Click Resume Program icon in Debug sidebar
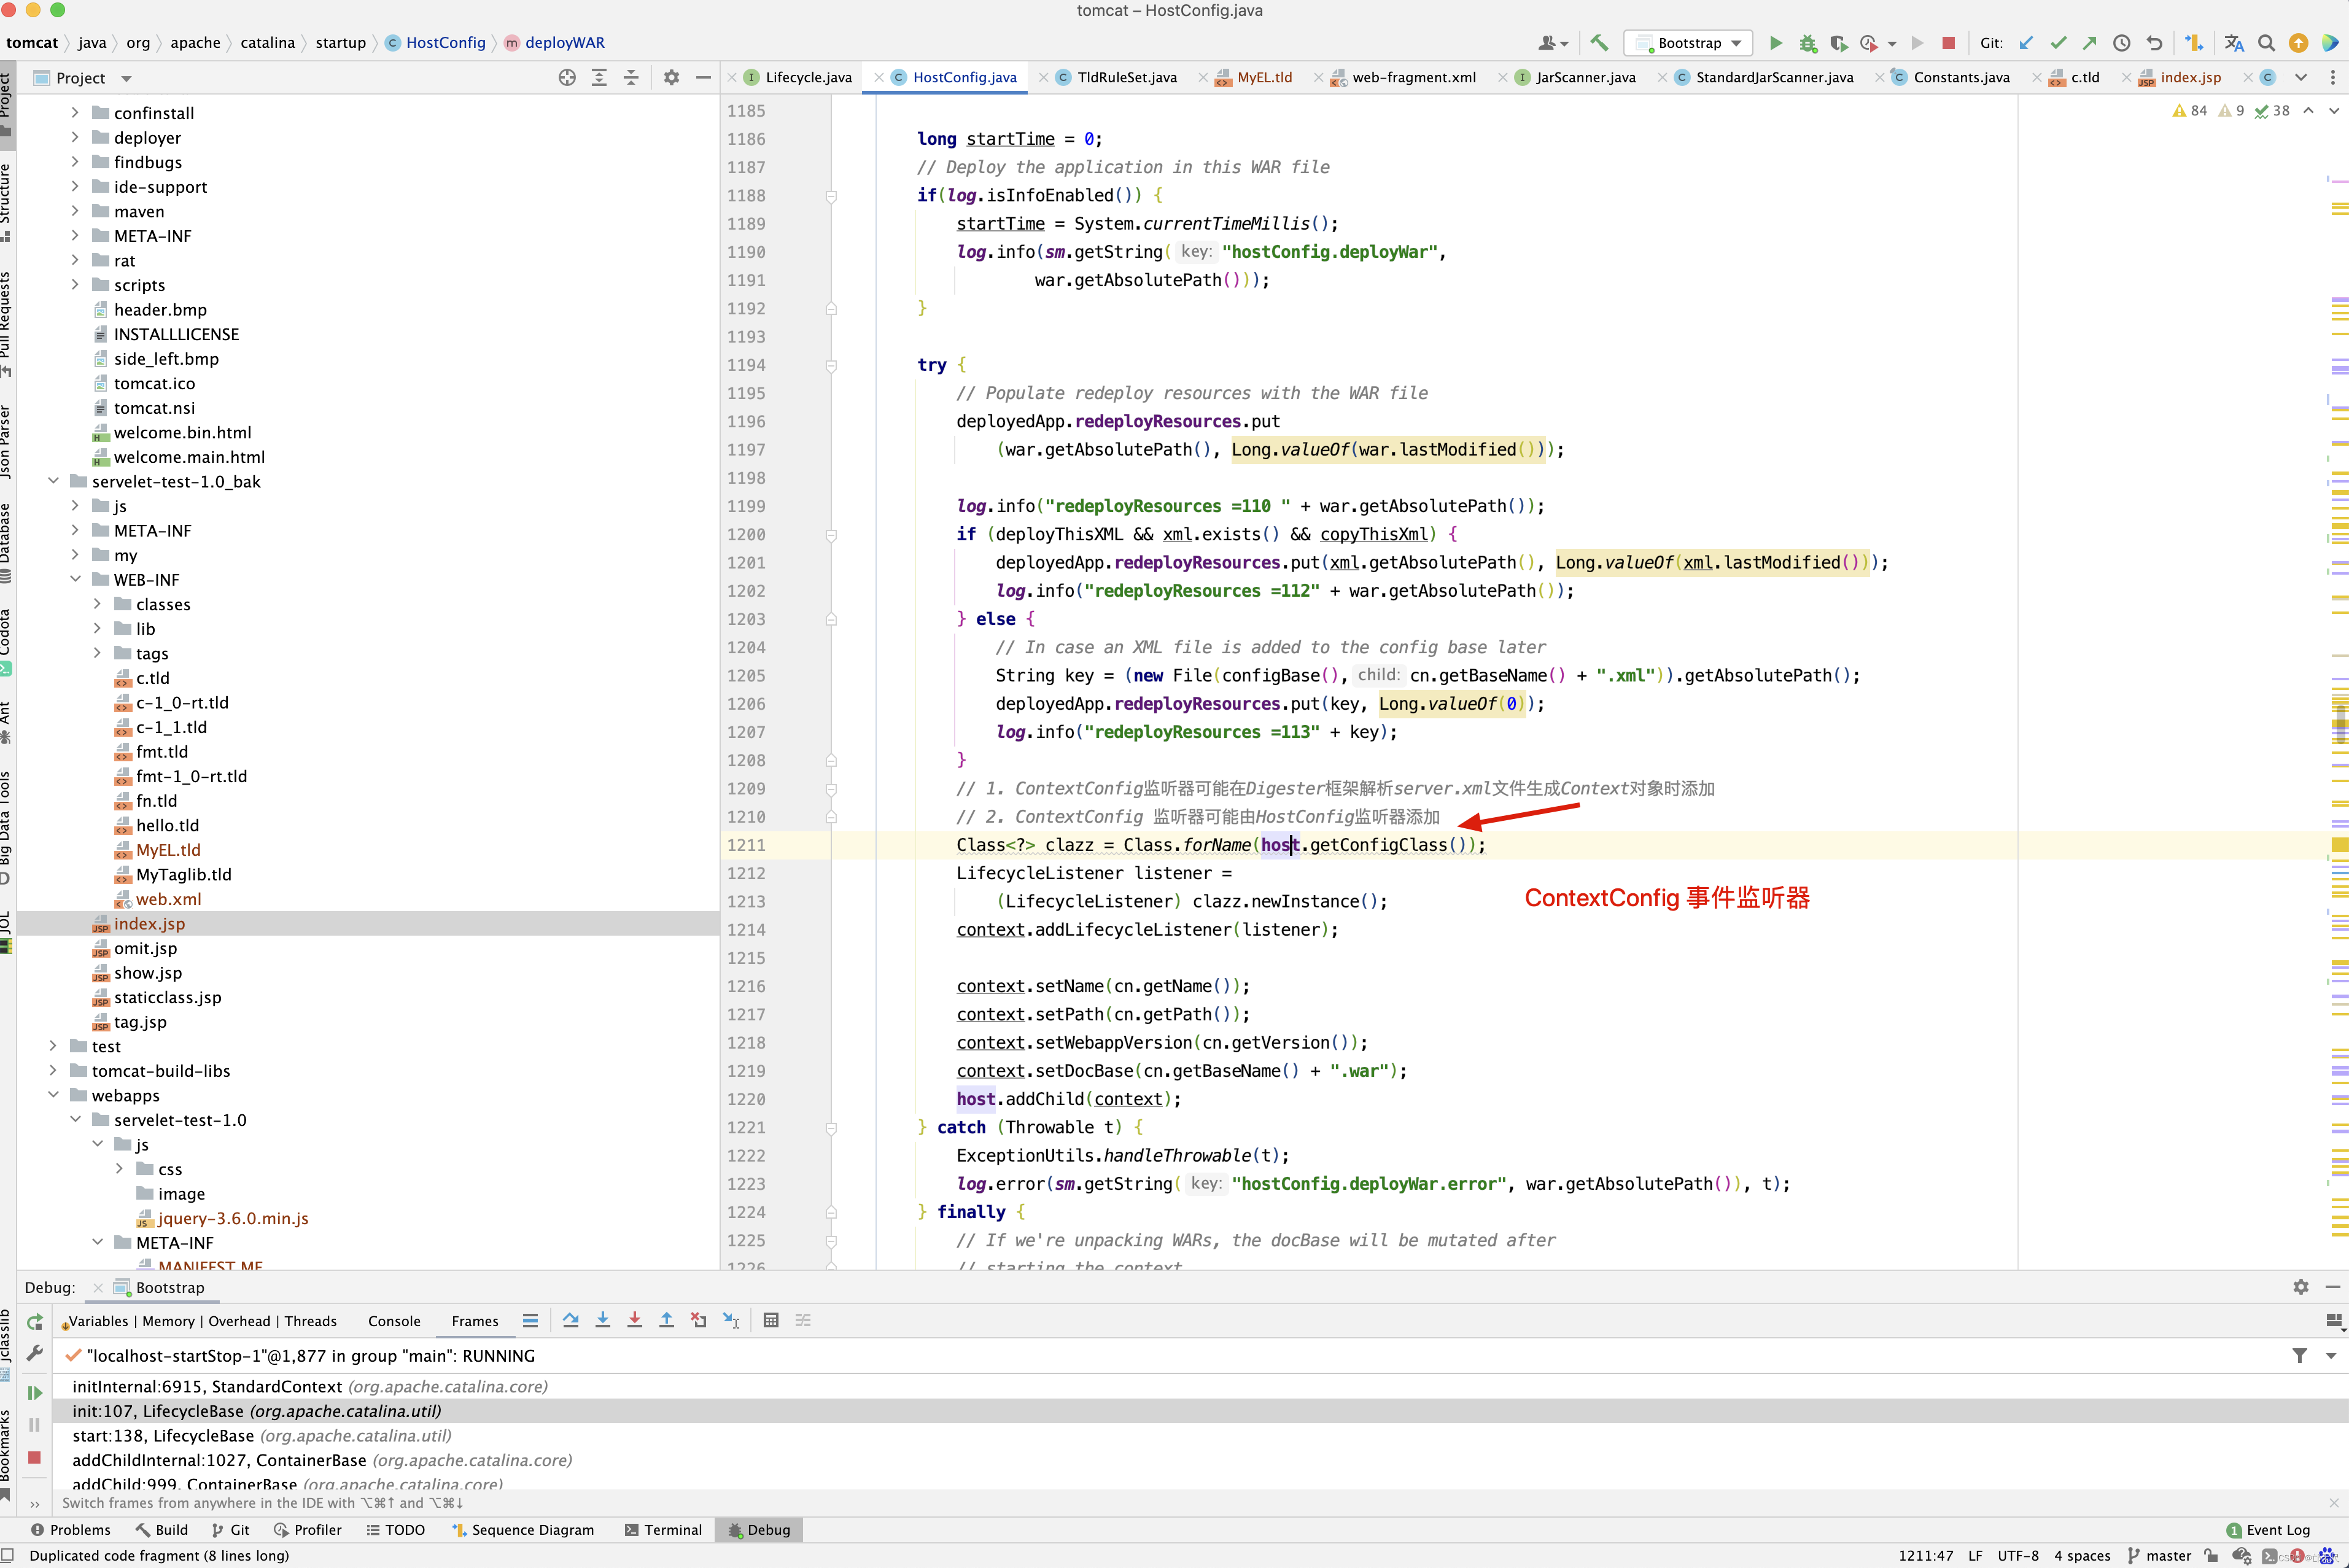Viewport: 2349px width, 1568px height. 35,1393
